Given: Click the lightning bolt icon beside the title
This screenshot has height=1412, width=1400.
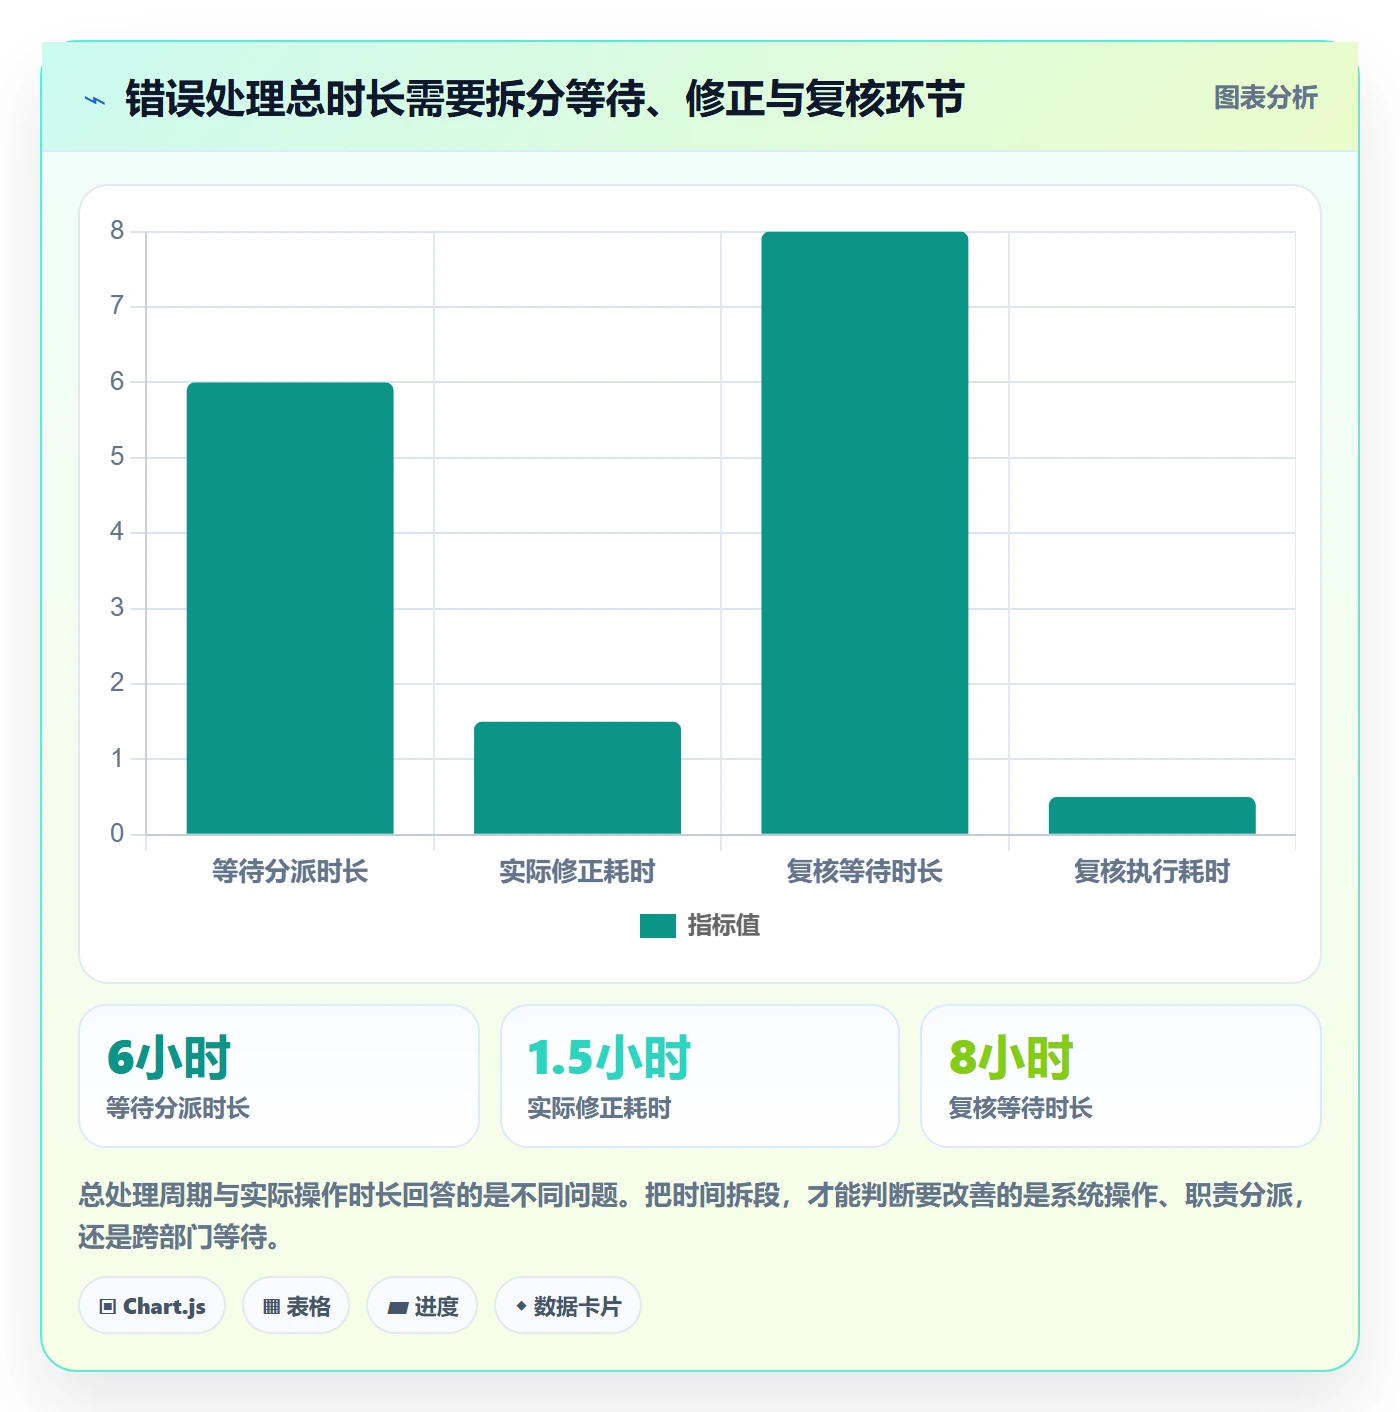Looking at the screenshot, I should click(x=95, y=100).
